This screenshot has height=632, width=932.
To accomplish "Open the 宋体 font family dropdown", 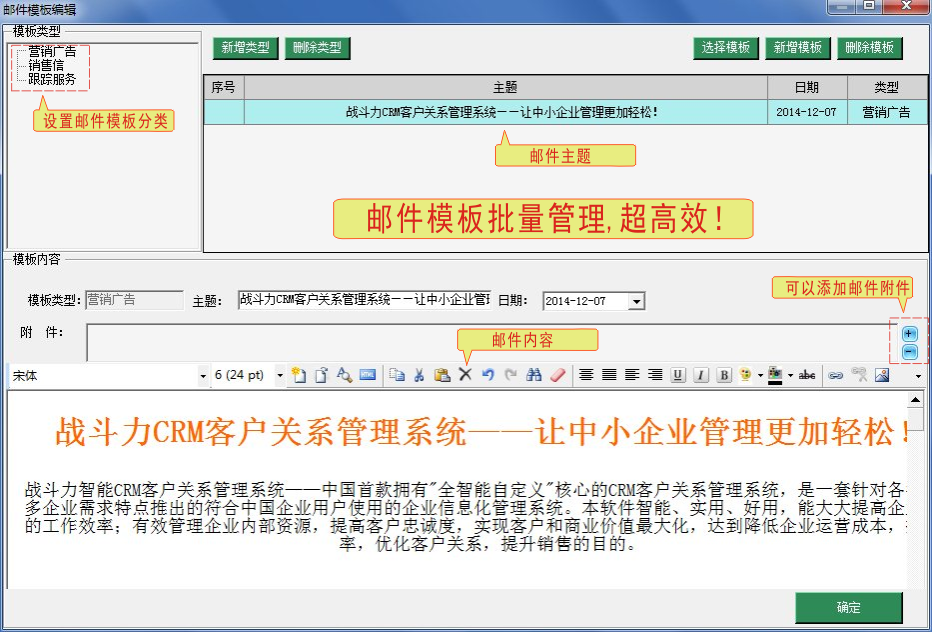I will tap(203, 376).
